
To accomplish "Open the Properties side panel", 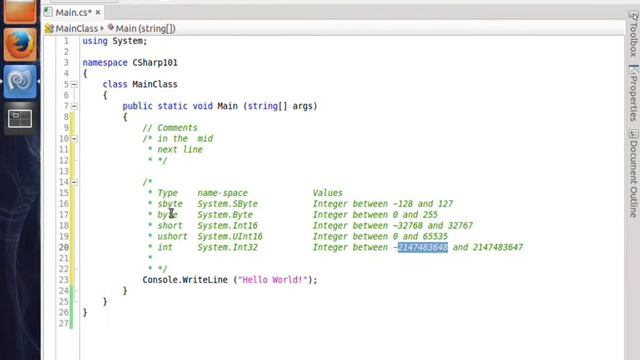I will pos(633,93).
